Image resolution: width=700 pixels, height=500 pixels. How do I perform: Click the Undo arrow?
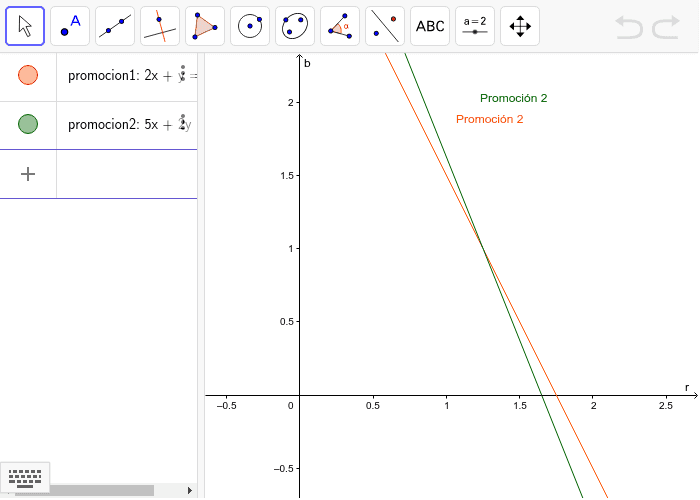[629, 27]
